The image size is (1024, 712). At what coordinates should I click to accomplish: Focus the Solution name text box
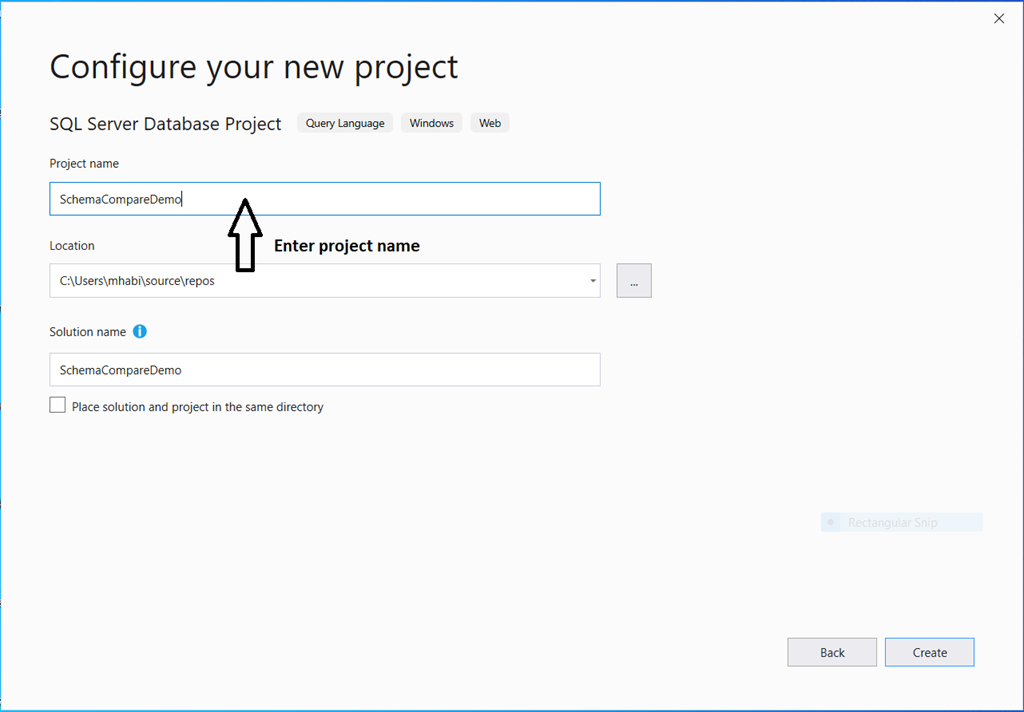325,370
